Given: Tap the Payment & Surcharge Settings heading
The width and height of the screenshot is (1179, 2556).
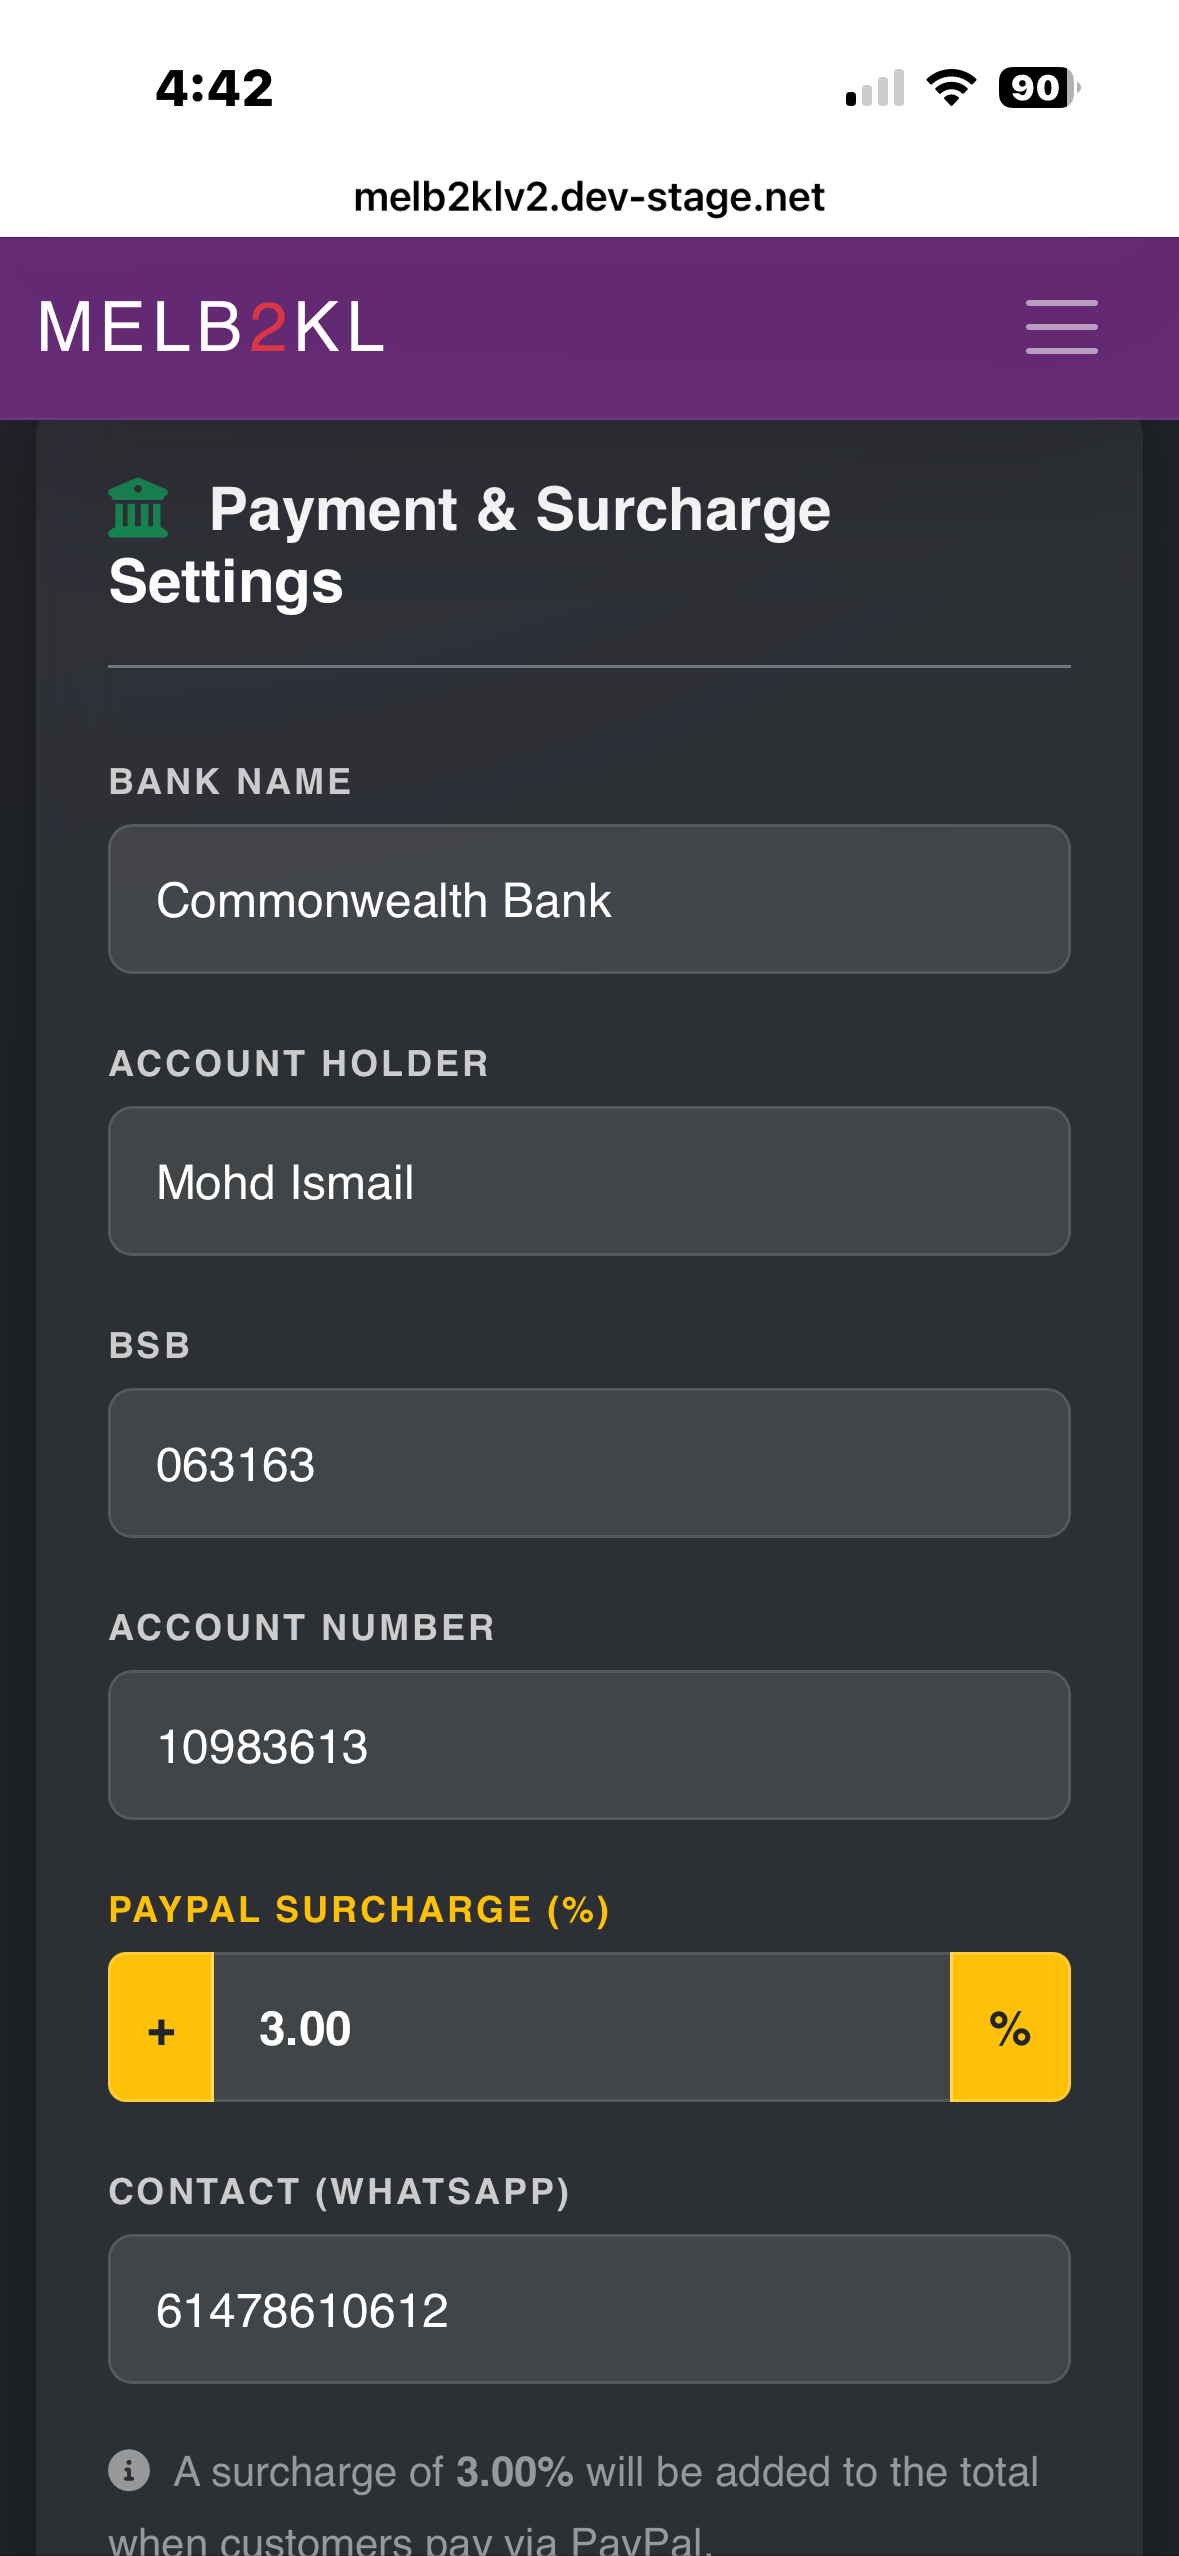Looking at the screenshot, I should pos(470,545).
